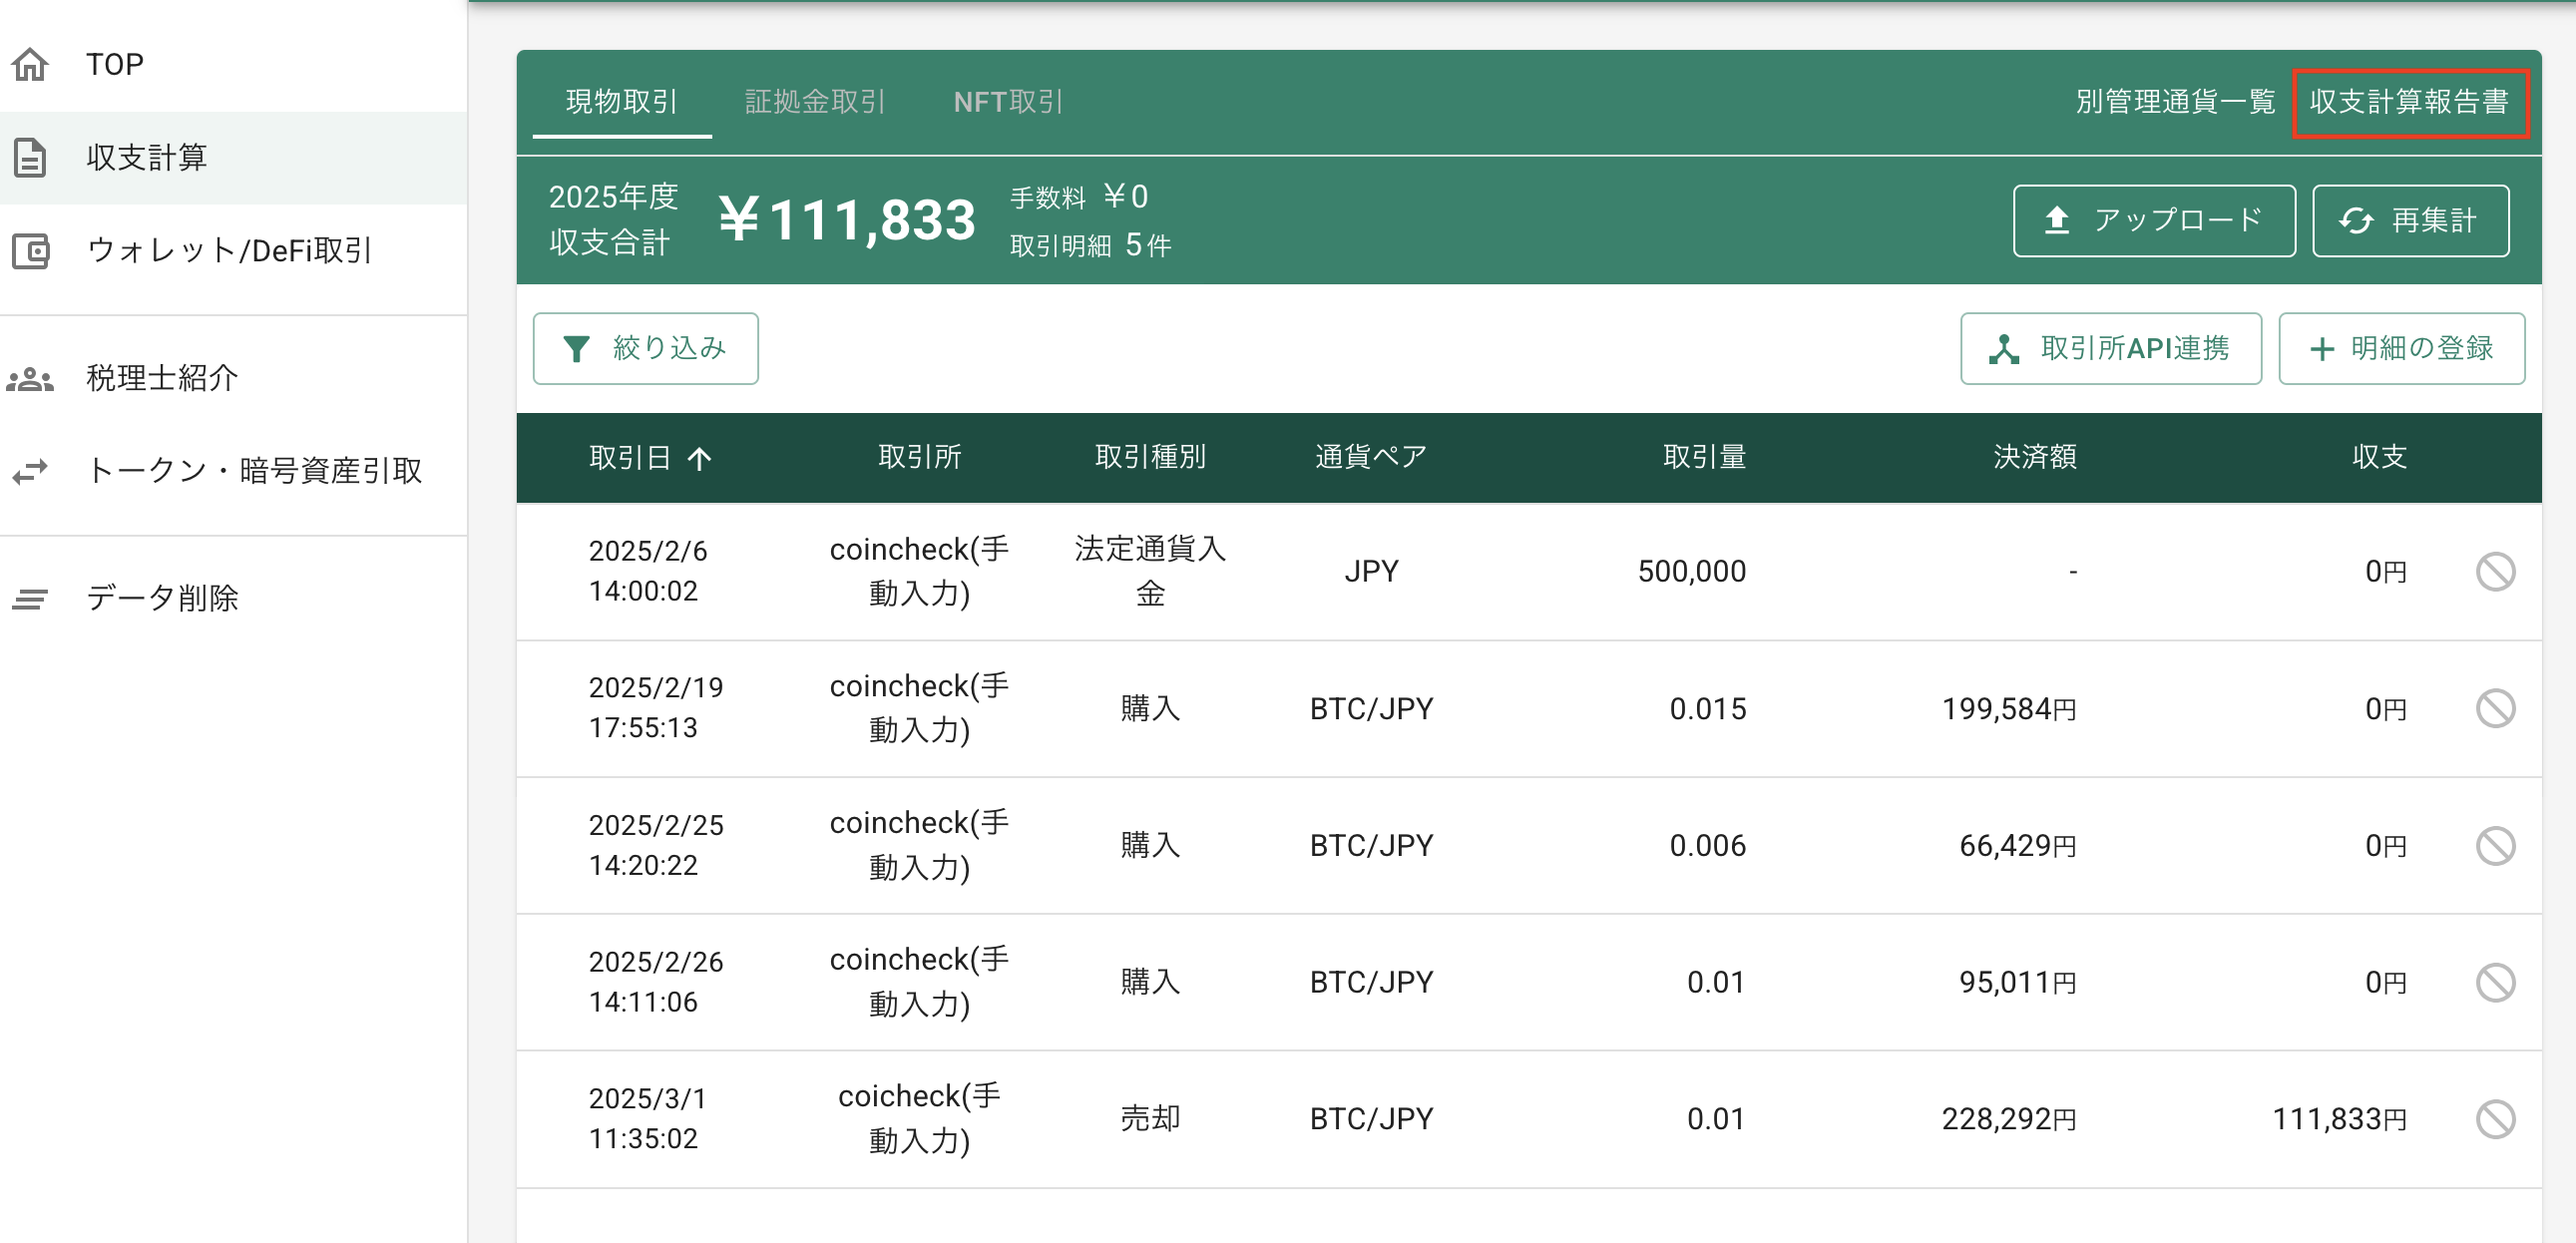Click the 再集計 button
Image resolution: width=2576 pixels, height=1243 pixels.
pyautogui.click(x=2410, y=220)
